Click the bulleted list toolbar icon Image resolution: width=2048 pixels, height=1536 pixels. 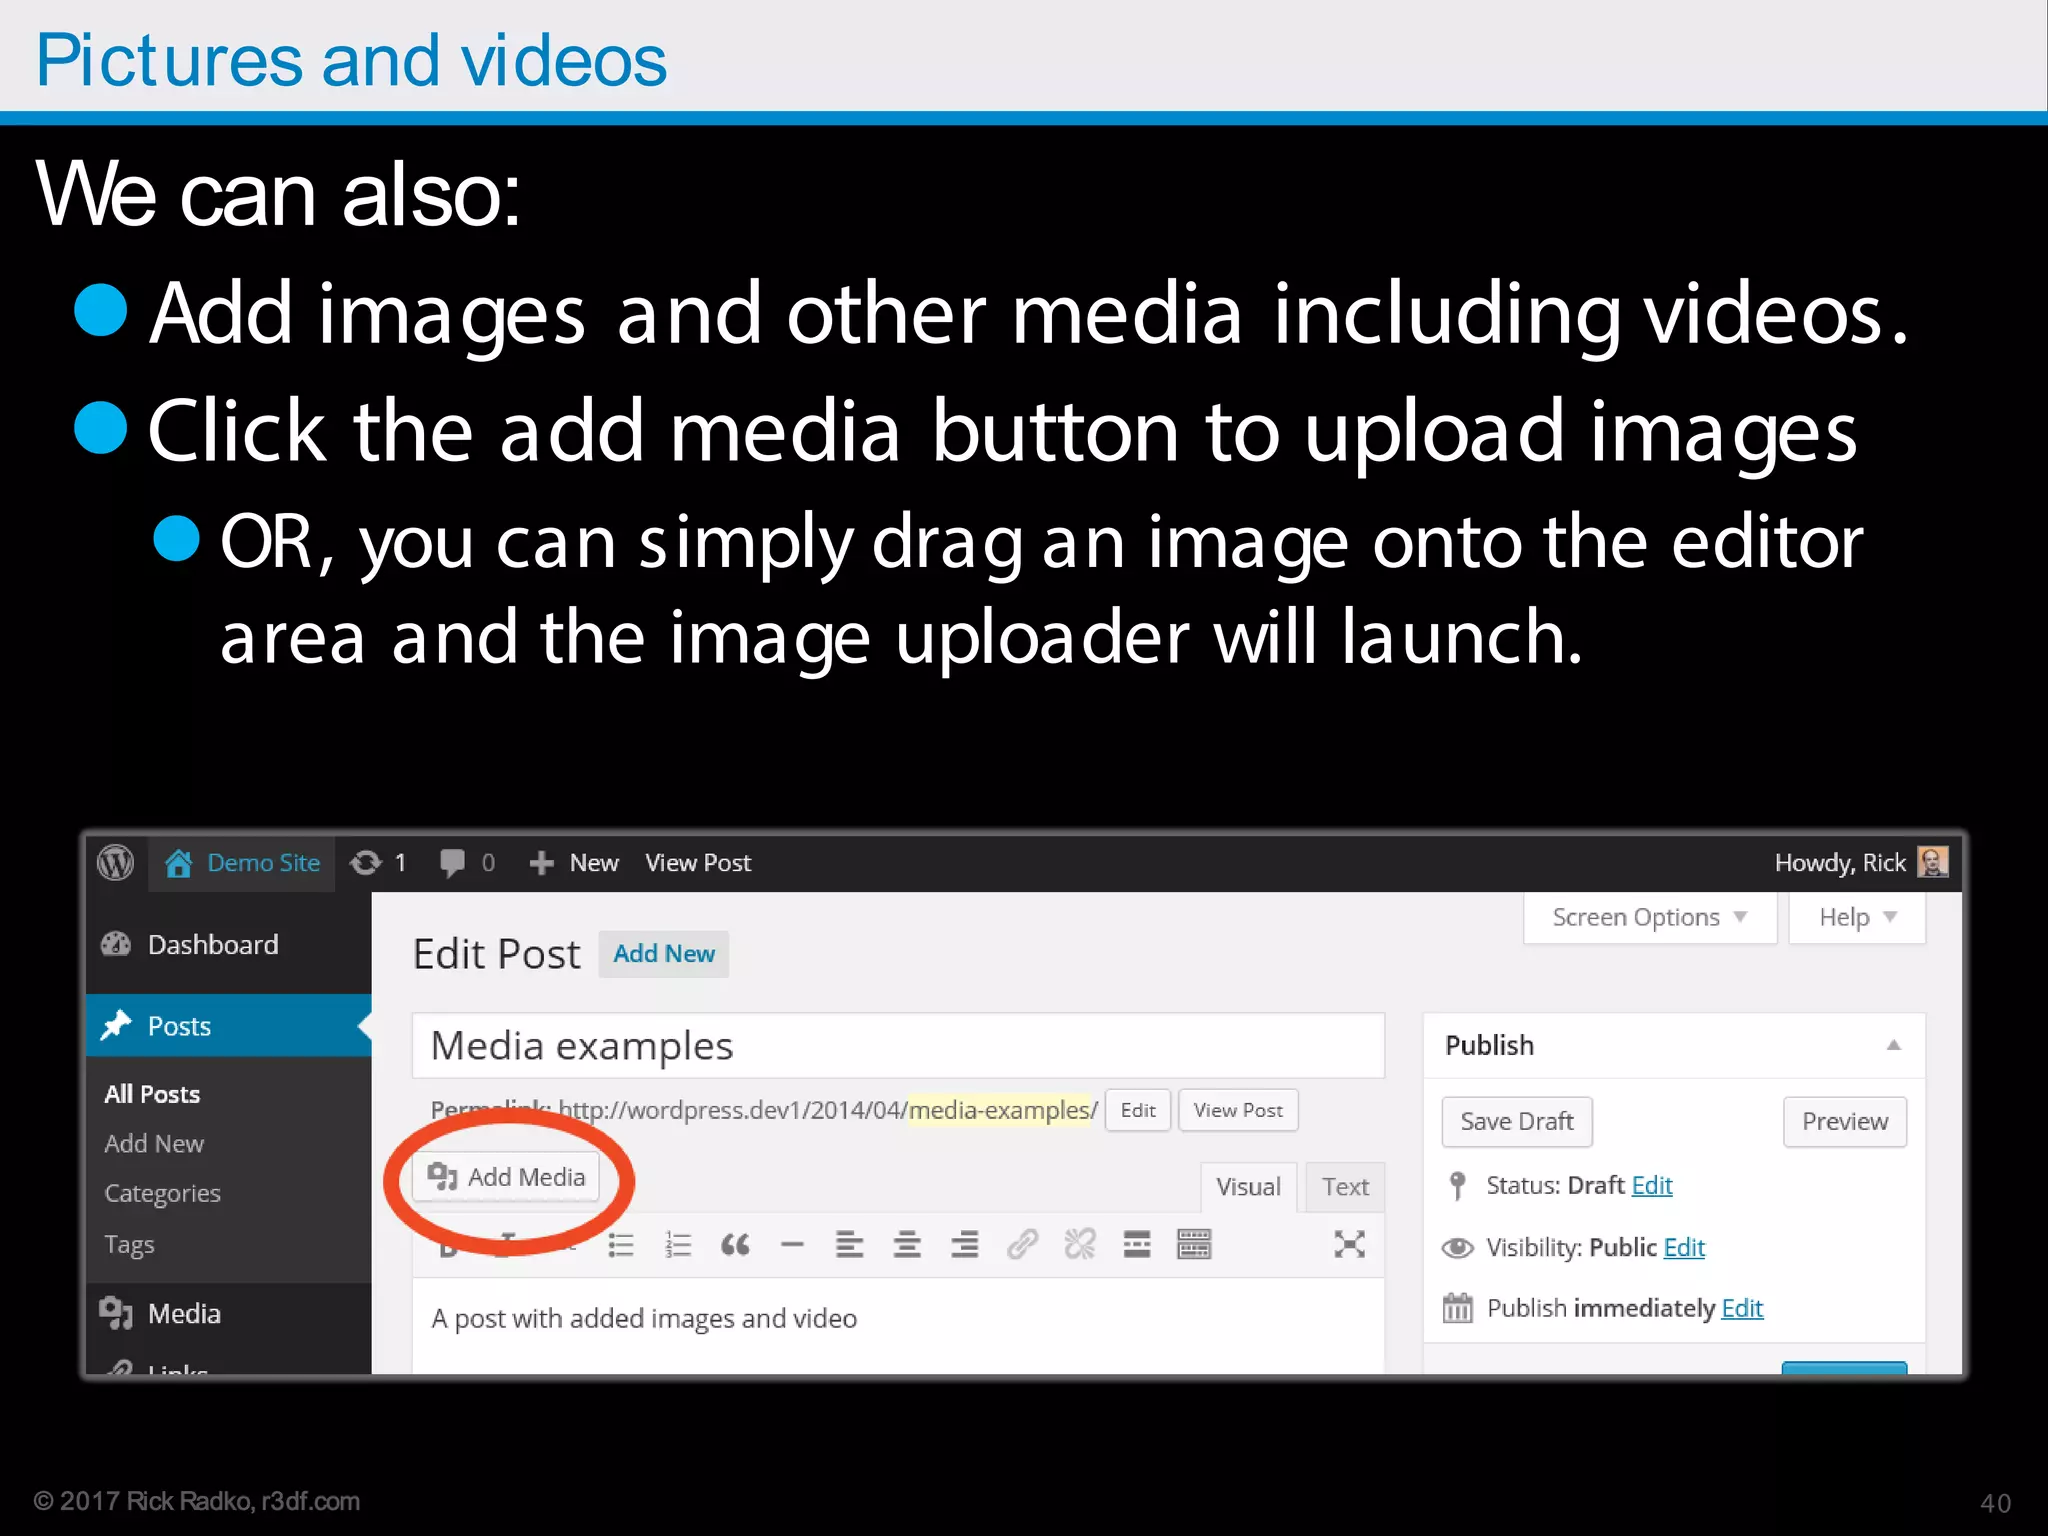pyautogui.click(x=621, y=1245)
